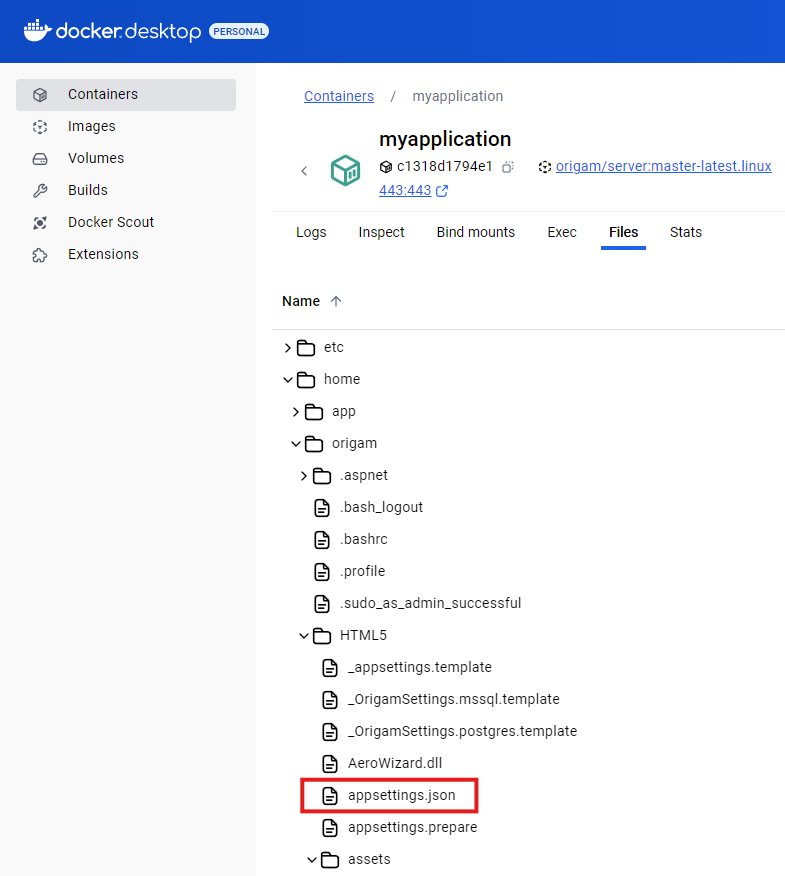Select the _appsettings.template file name
The height and width of the screenshot is (876, 785).
click(420, 668)
